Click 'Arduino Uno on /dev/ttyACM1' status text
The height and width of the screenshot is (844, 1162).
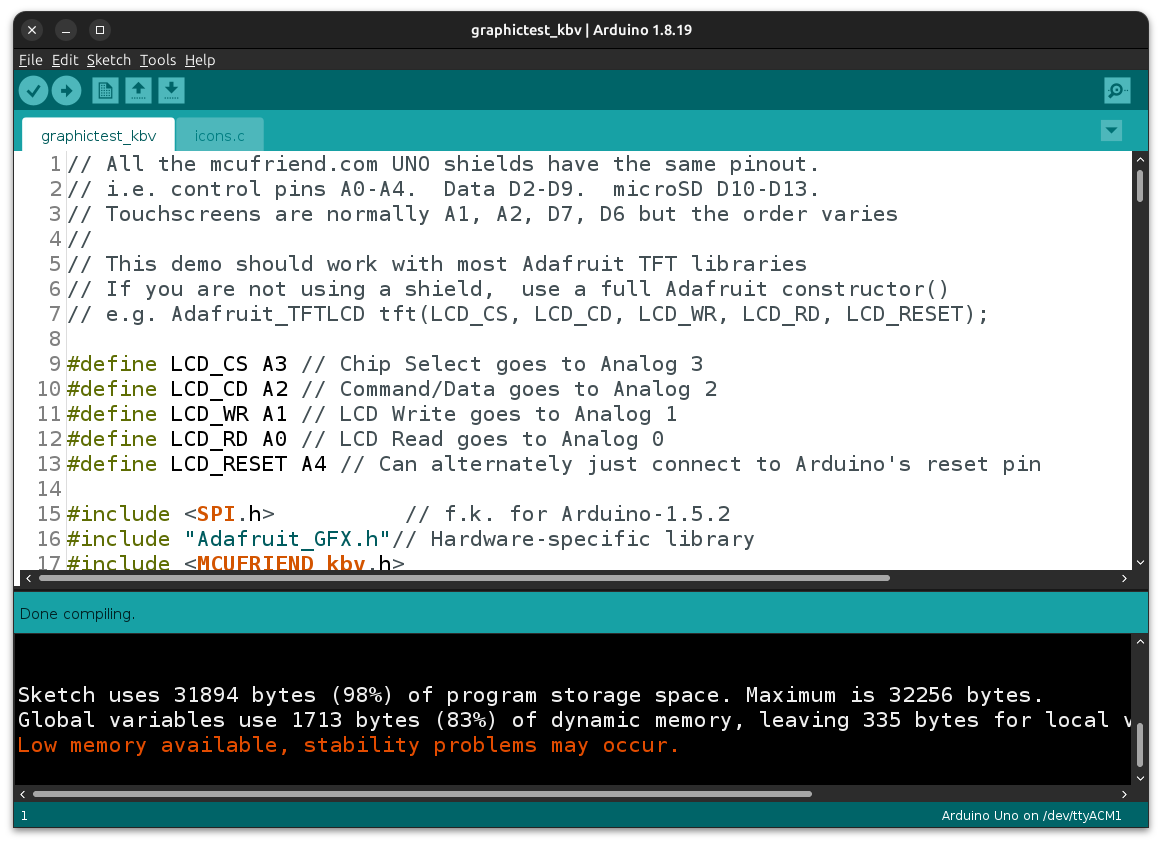[1031, 815]
